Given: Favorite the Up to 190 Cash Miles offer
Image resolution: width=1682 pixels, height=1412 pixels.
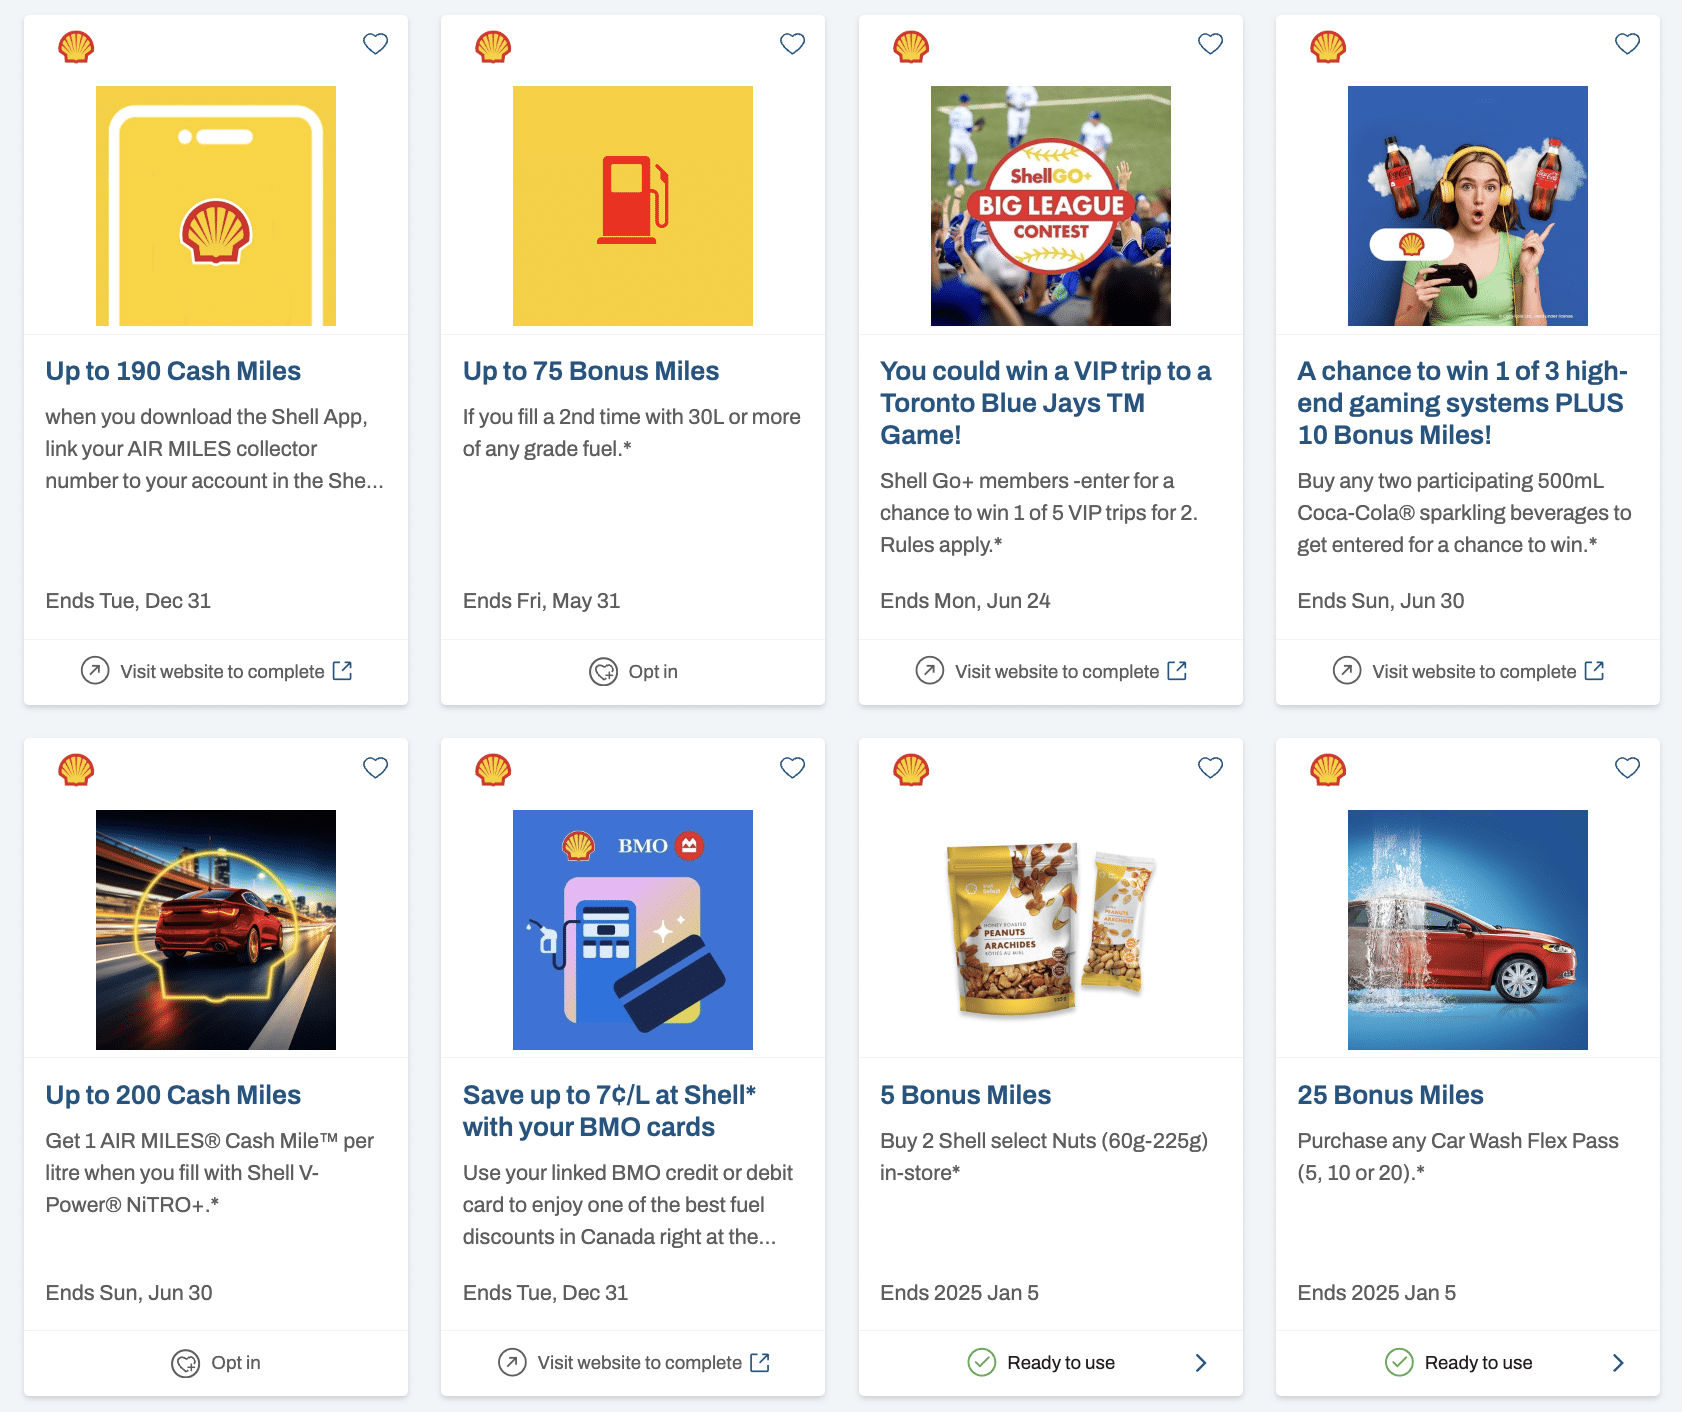Looking at the screenshot, I should coord(375,44).
